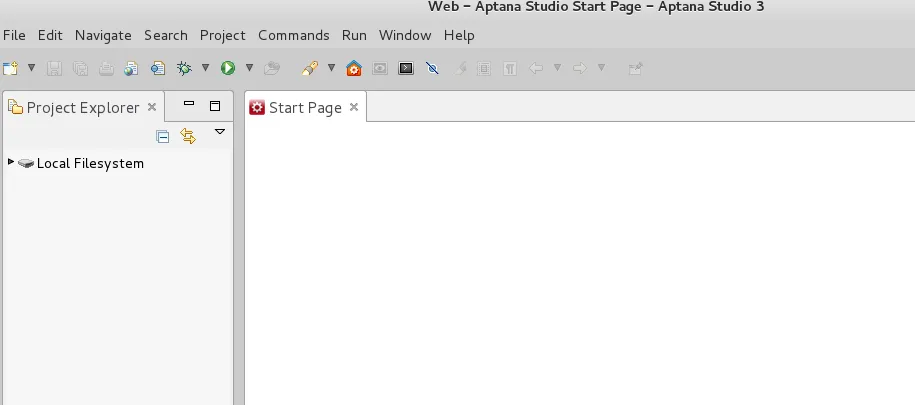Click Collapse All in Project Explorer

(x=163, y=137)
